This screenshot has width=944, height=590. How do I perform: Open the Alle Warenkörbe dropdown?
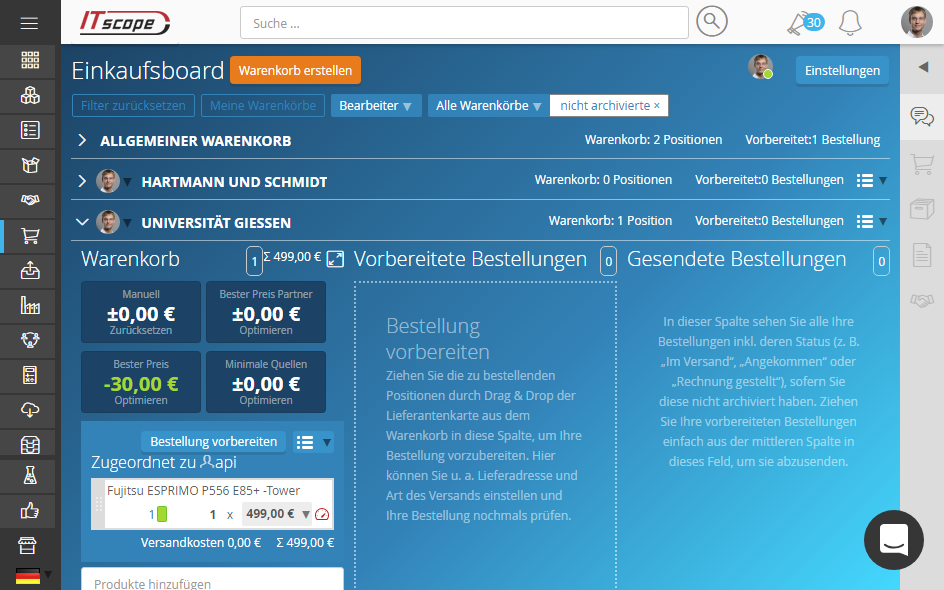pos(488,106)
